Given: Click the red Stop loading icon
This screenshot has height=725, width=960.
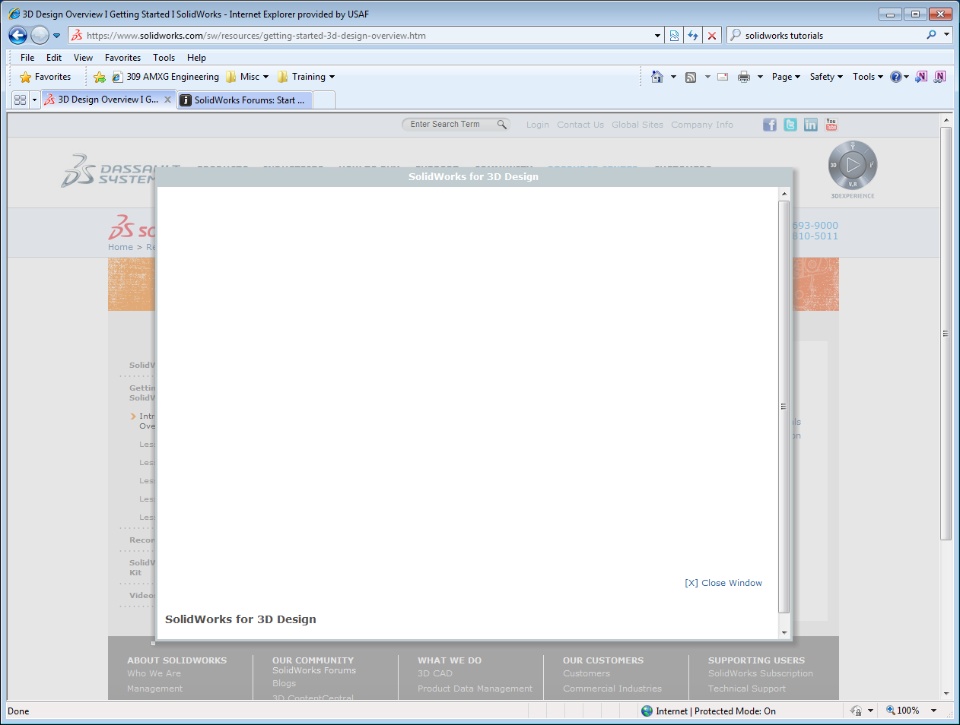Looking at the screenshot, I should tap(711, 36).
